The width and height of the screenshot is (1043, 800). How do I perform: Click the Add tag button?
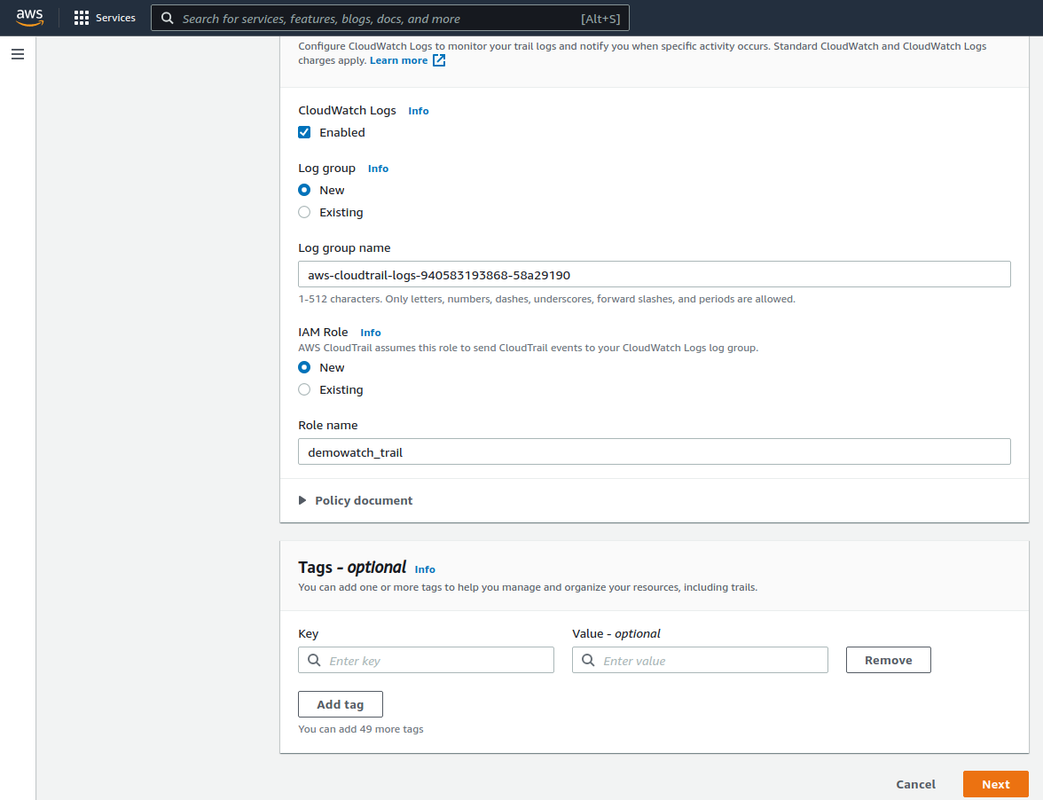pyautogui.click(x=340, y=704)
